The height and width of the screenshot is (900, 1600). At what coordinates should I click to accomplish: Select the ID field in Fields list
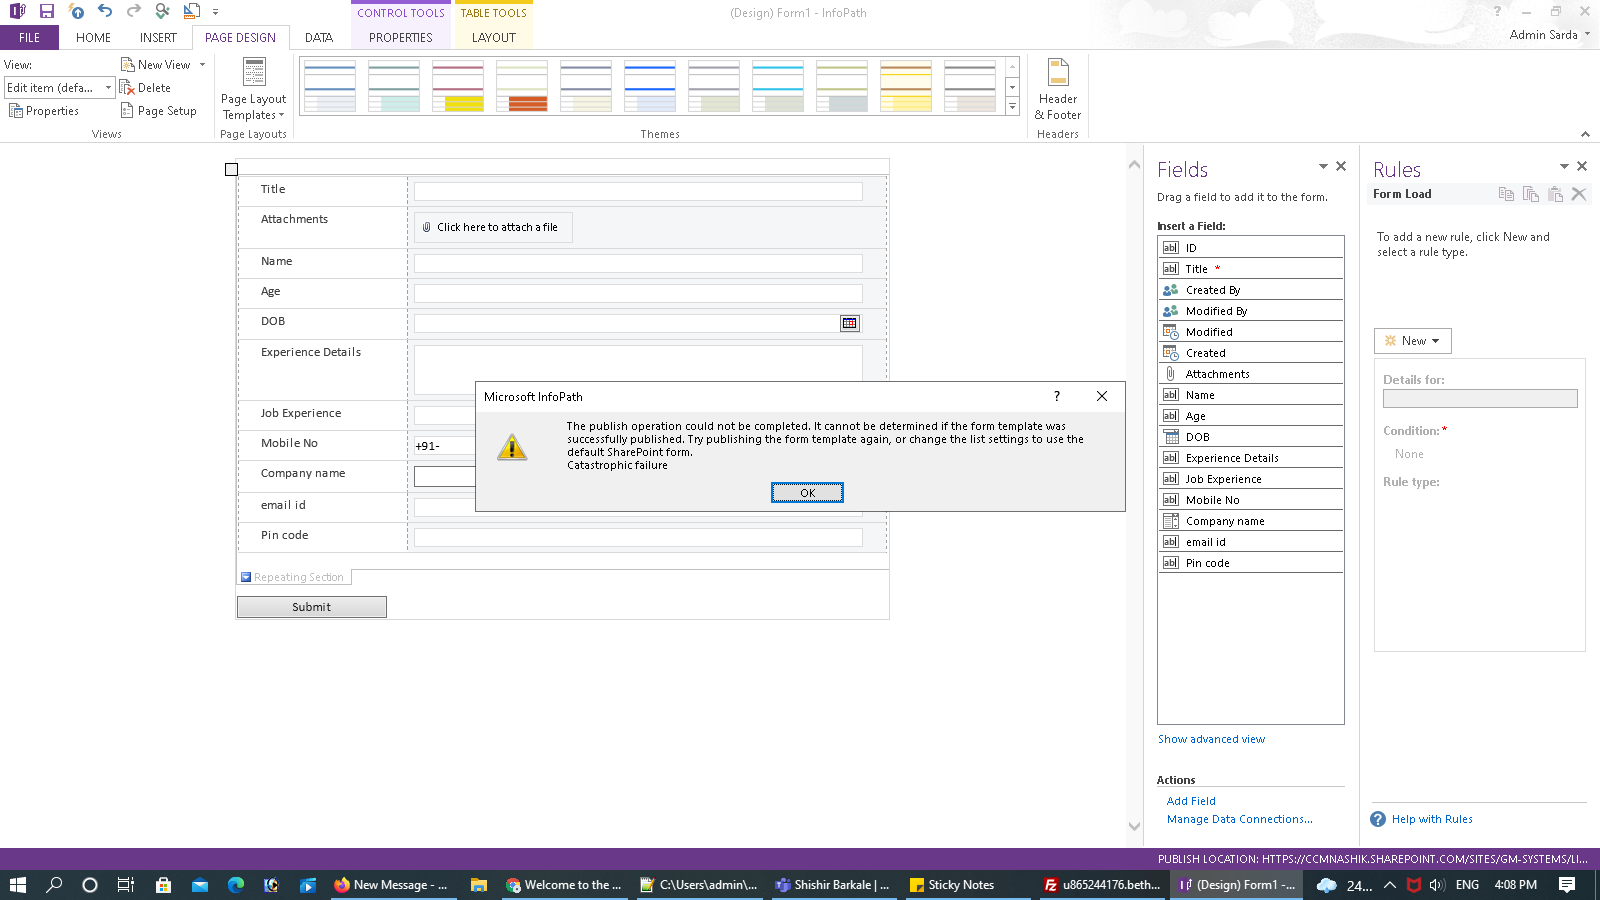click(x=1250, y=247)
